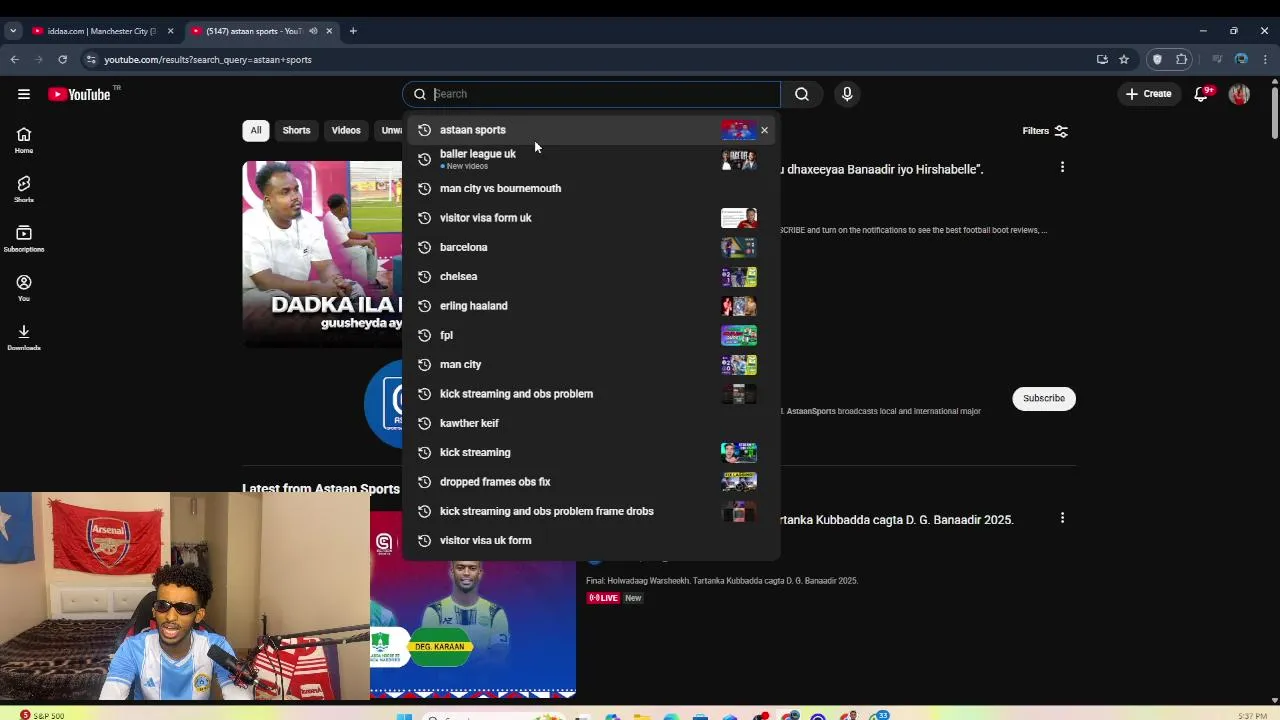Open the You section in the sidebar
Screen dimensions: 1280x720
click(24, 288)
